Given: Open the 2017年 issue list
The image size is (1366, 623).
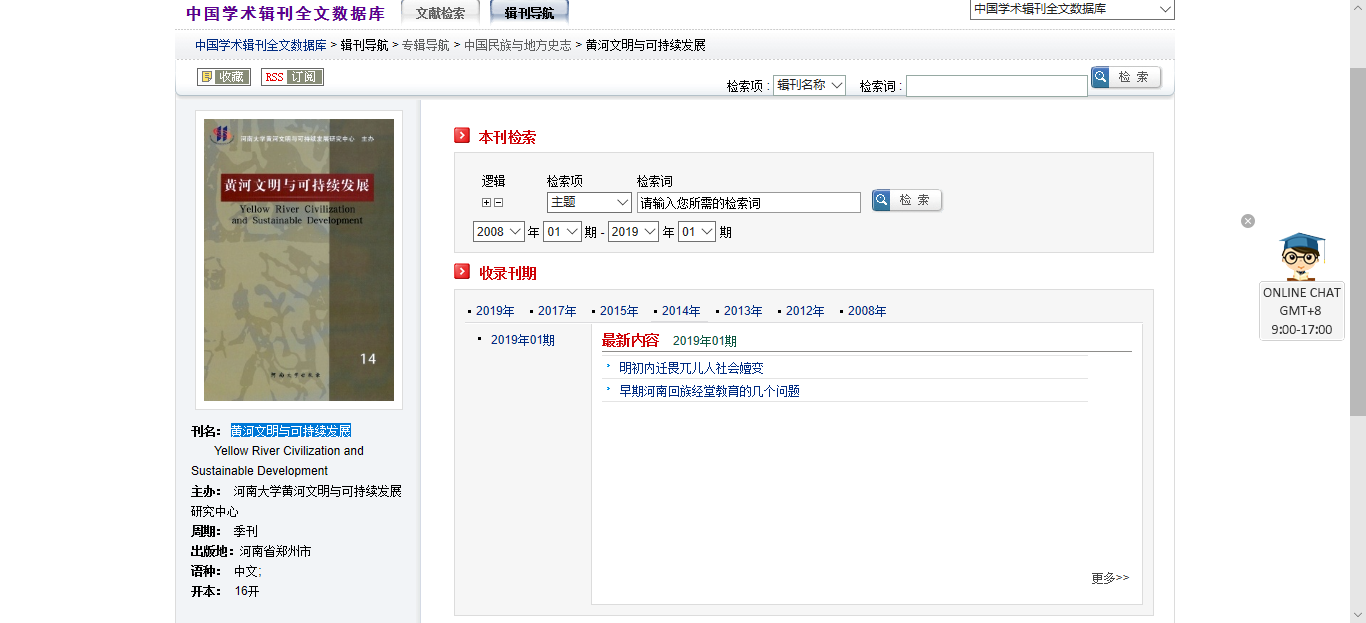Looking at the screenshot, I should (557, 311).
